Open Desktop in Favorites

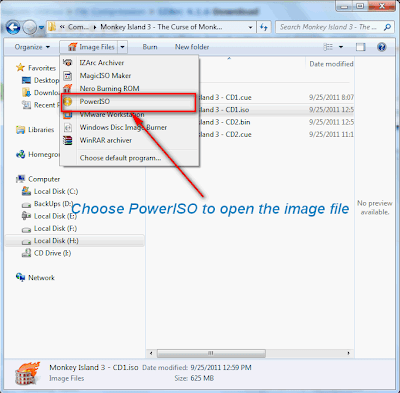[x=40, y=80]
